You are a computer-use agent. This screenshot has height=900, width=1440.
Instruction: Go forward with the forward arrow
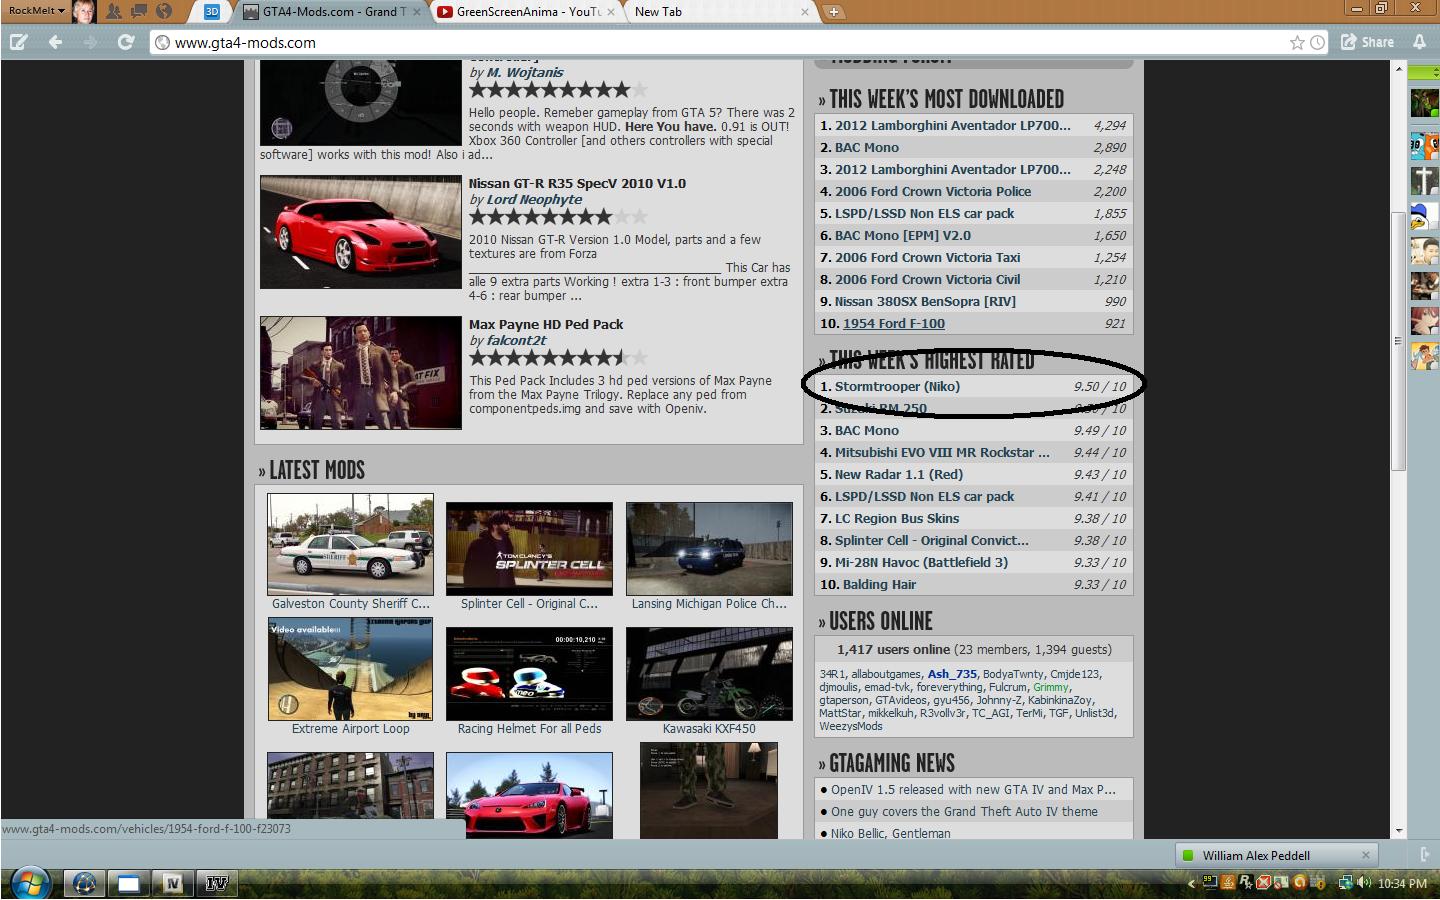90,42
